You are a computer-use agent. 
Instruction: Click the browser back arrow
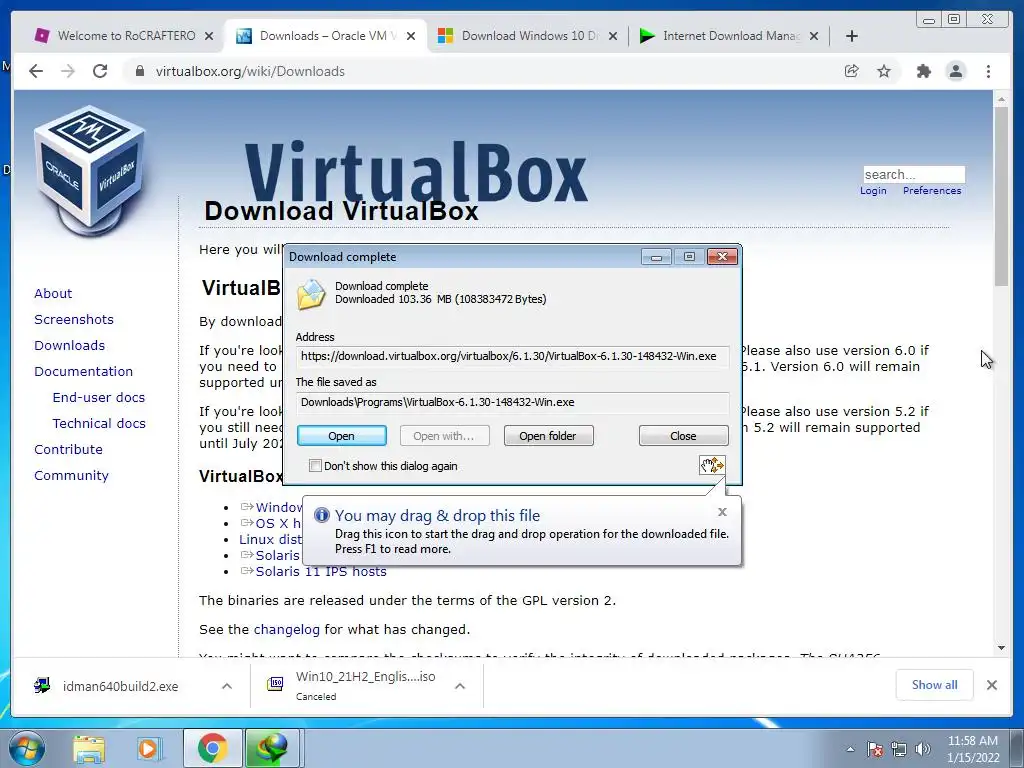[x=36, y=71]
